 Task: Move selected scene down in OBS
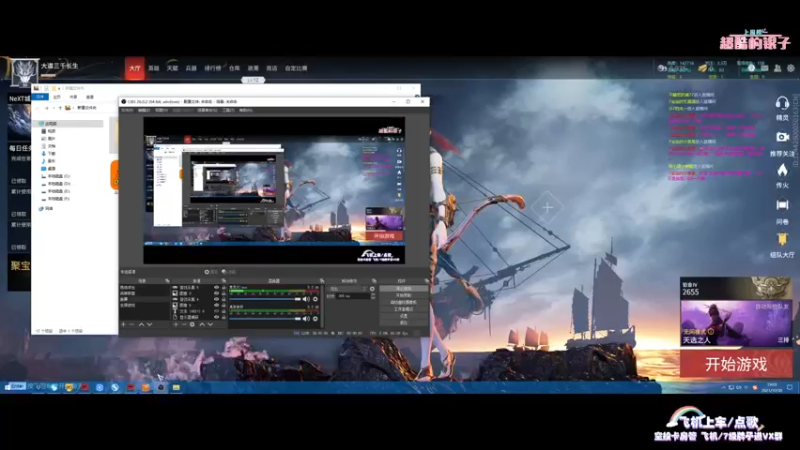click(x=149, y=324)
